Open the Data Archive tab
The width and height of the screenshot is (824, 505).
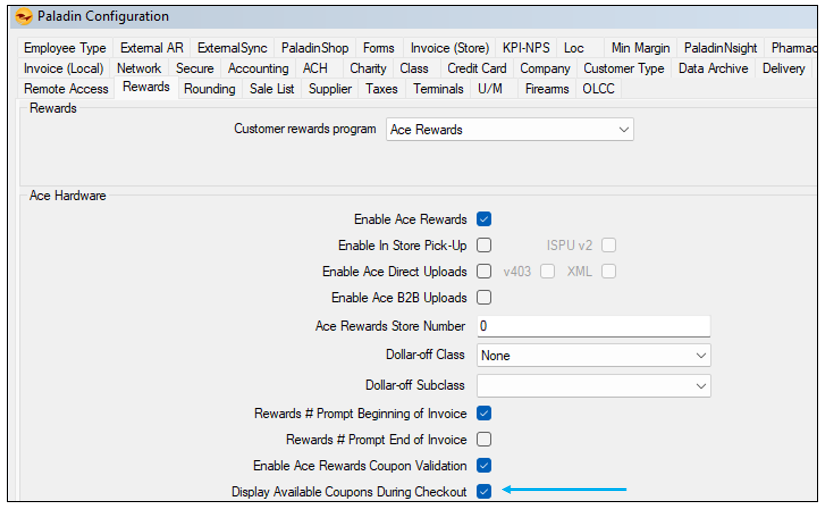tap(713, 69)
